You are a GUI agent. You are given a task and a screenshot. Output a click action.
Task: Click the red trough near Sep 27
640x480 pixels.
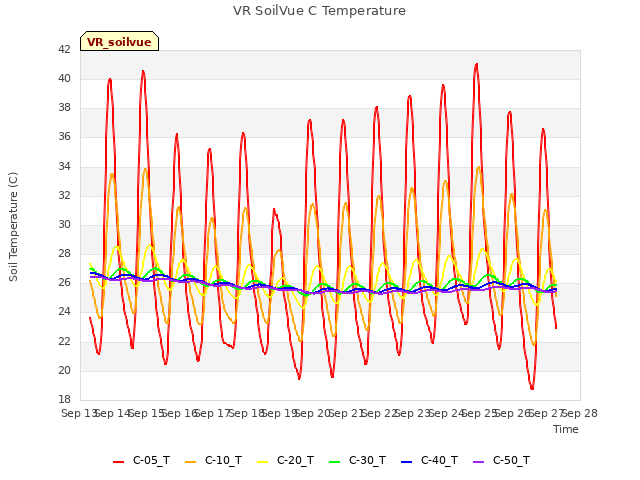click(x=532, y=388)
